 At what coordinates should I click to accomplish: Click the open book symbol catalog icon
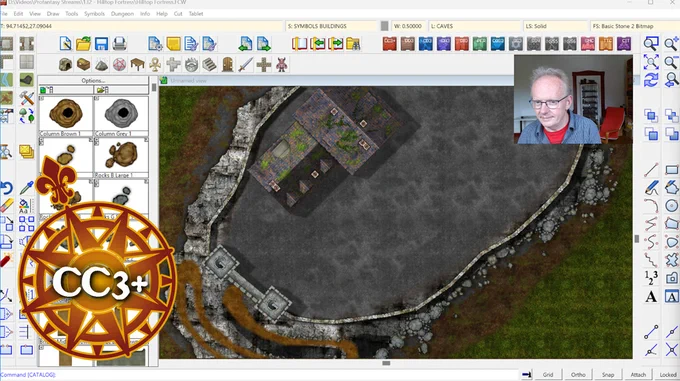299,44
